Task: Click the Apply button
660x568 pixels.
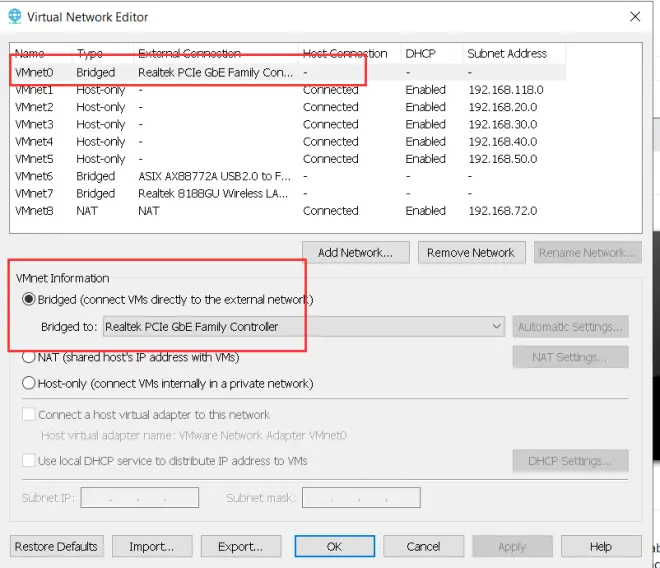Action: click(512, 547)
